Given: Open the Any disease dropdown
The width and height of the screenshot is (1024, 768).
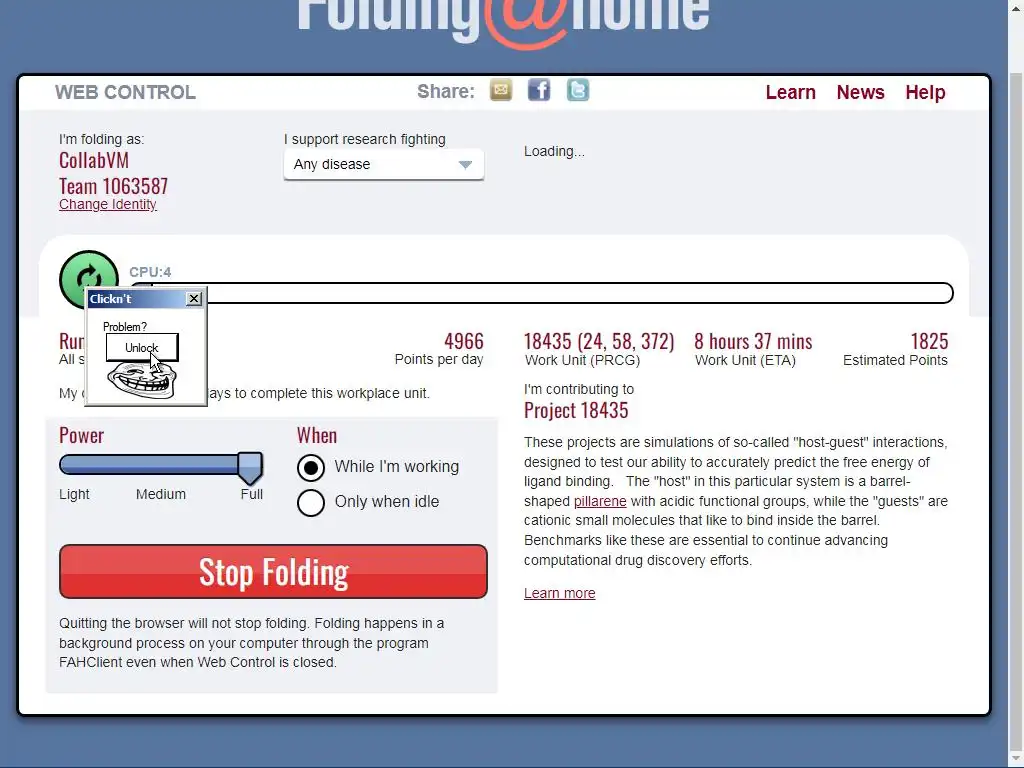Looking at the screenshot, I should pyautogui.click(x=384, y=165).
